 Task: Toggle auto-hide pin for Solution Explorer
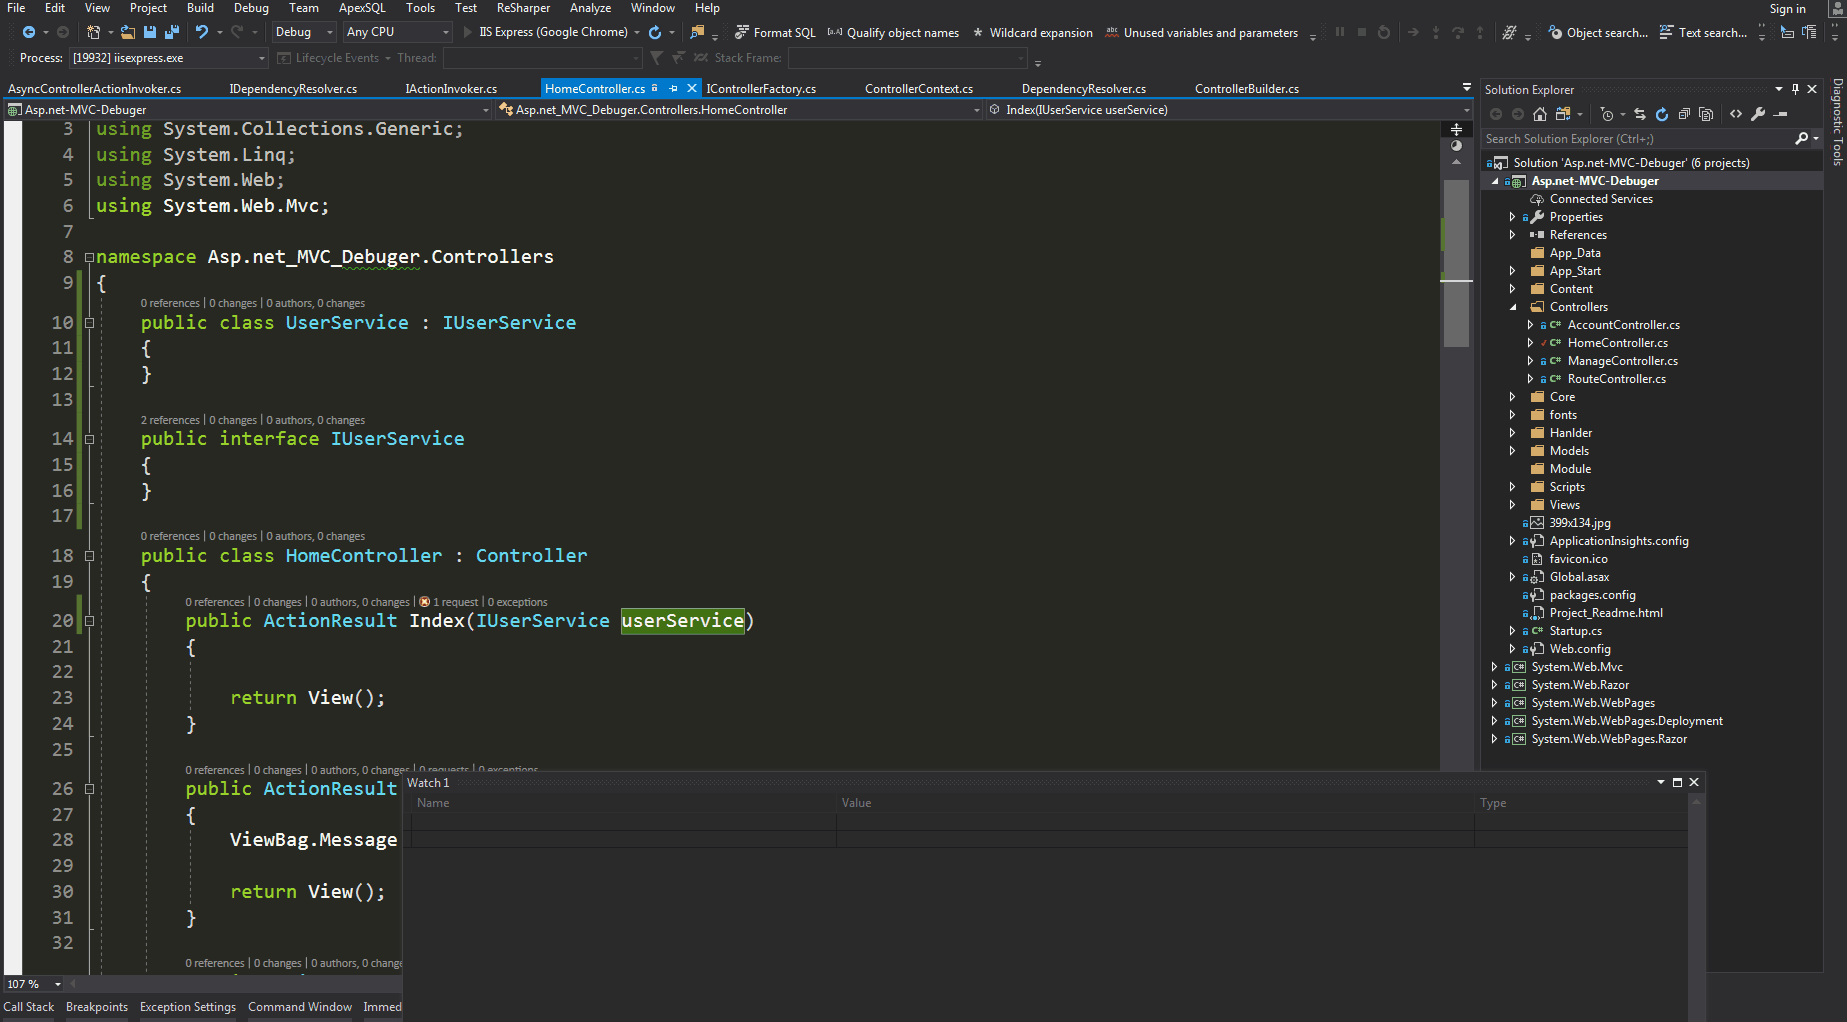point(1795,89)
